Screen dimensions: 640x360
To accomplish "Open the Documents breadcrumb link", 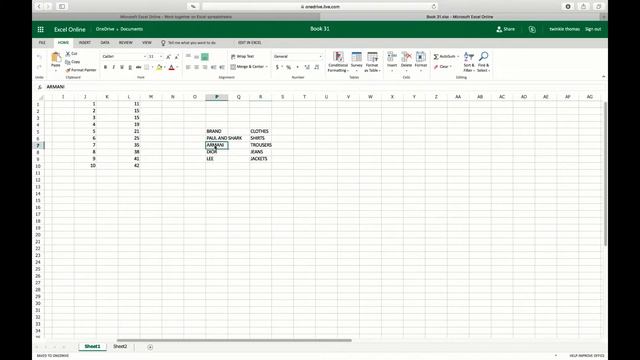I will (x=131, y=29).
